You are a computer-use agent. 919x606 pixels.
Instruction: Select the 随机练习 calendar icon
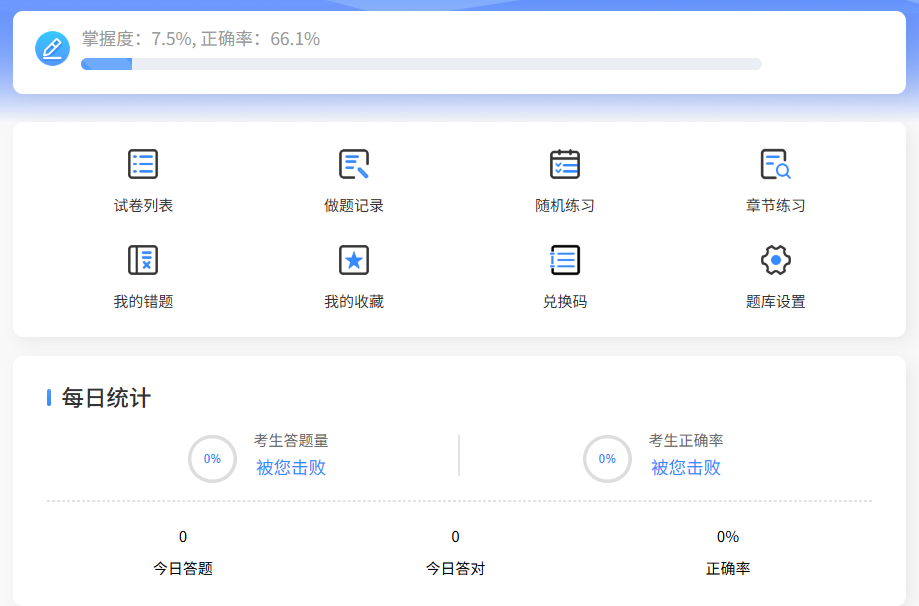click(565, 164)
